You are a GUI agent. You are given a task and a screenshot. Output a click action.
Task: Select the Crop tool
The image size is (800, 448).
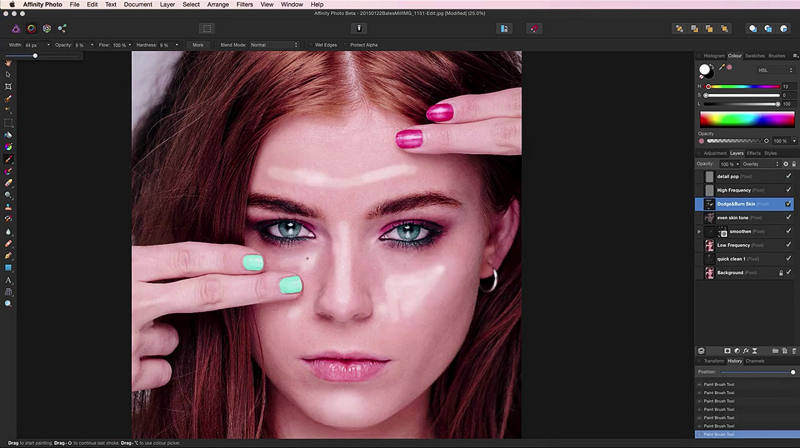(8, 87)
